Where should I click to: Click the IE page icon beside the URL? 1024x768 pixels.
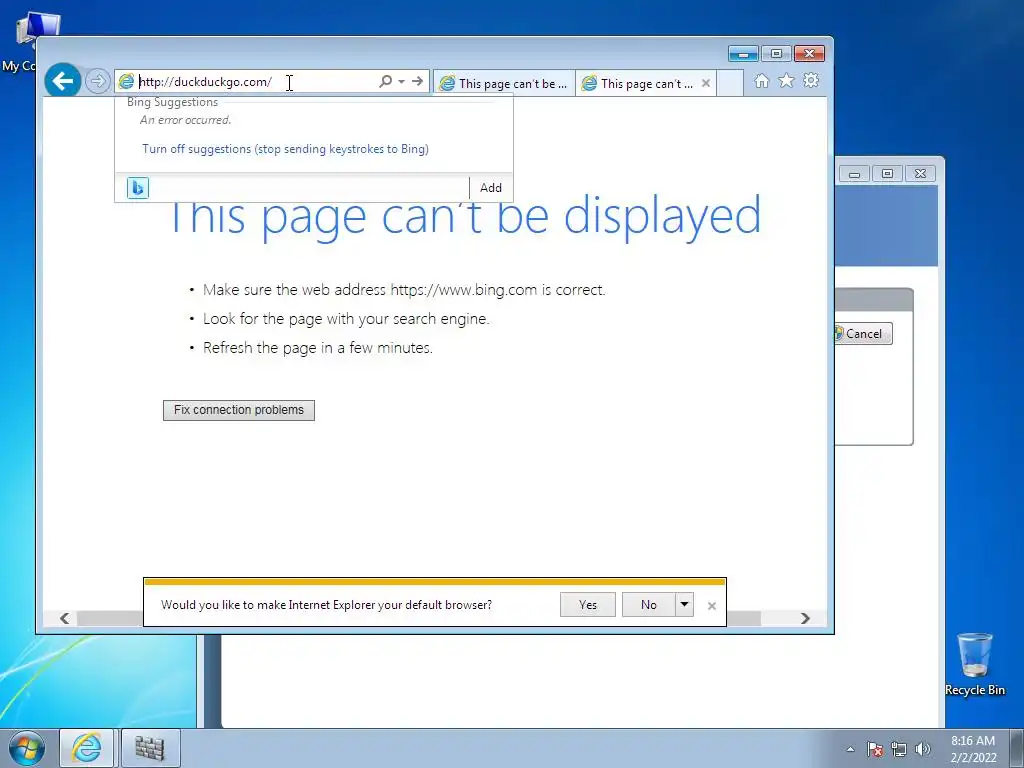pyautogui.click(x=126, y=82)
